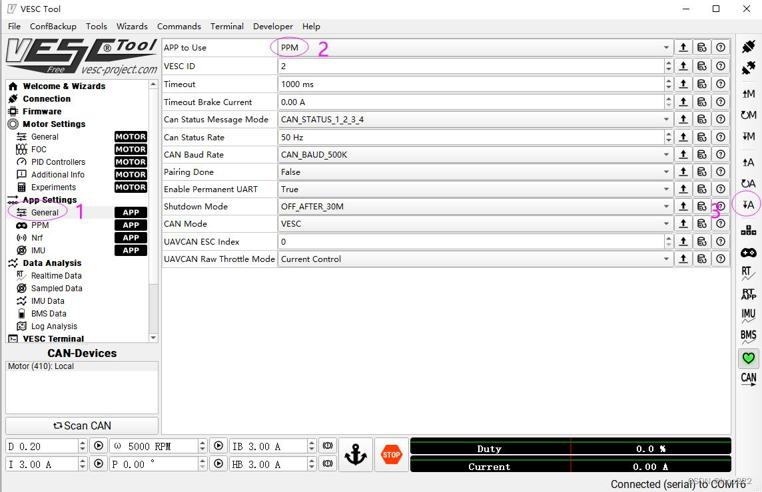This screenshot has width=762, height=492.
Task: Open Pairing Done dropdown
Action: (x=476, y=172)
